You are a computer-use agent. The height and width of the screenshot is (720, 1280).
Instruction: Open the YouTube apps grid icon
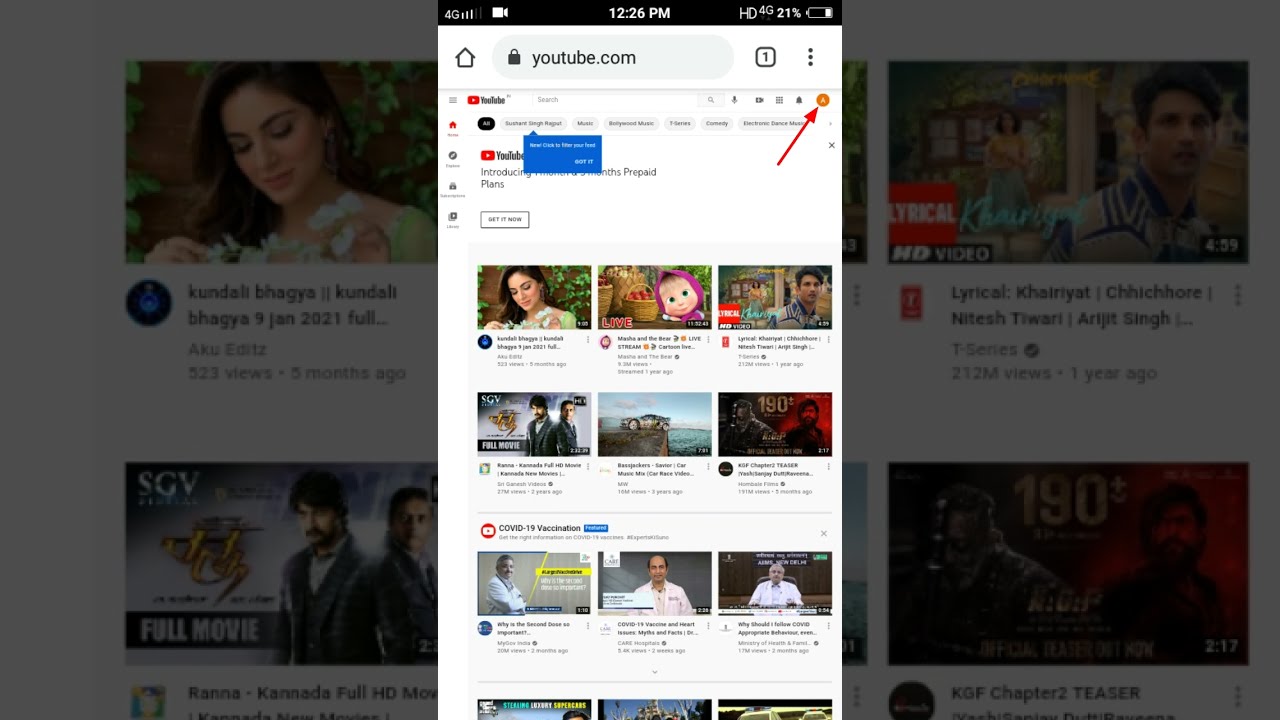pyautogui.click(x=779, y=100)
